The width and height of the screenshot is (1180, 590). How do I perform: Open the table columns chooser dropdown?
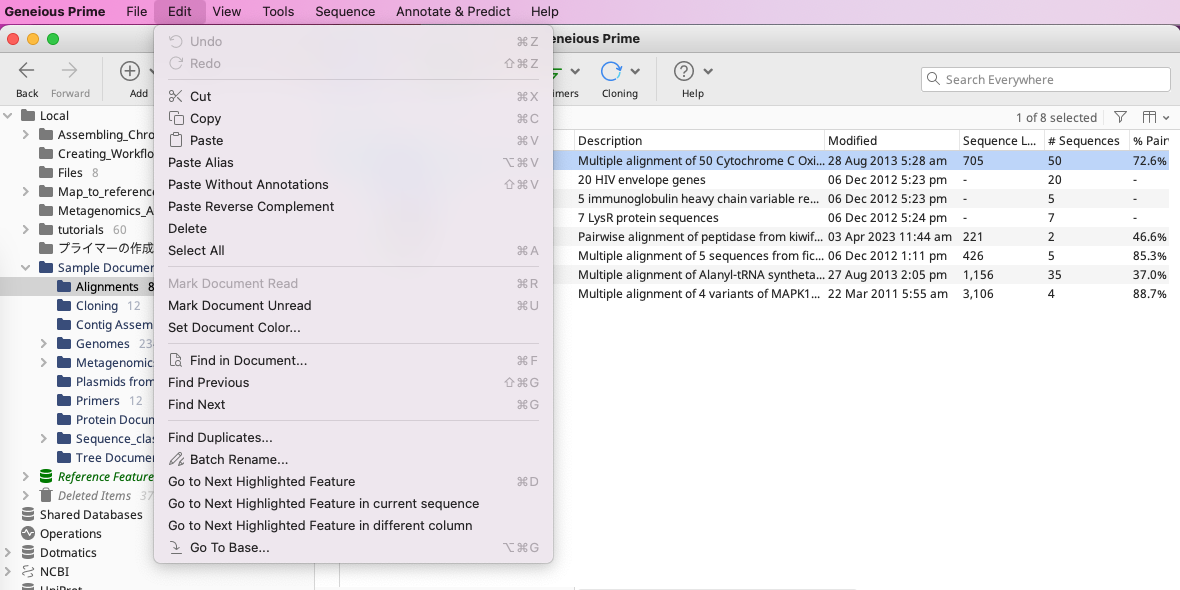tap(1155, 117)
